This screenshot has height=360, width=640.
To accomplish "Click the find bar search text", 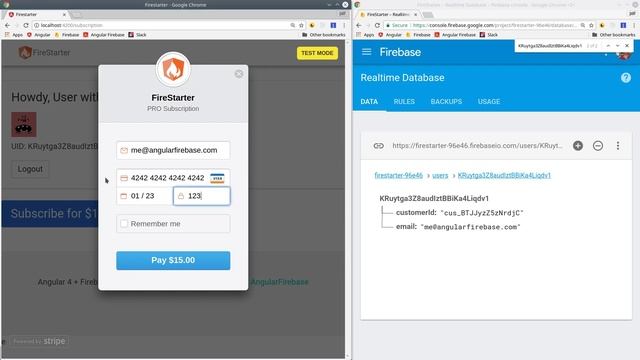I will pos(550,46).
